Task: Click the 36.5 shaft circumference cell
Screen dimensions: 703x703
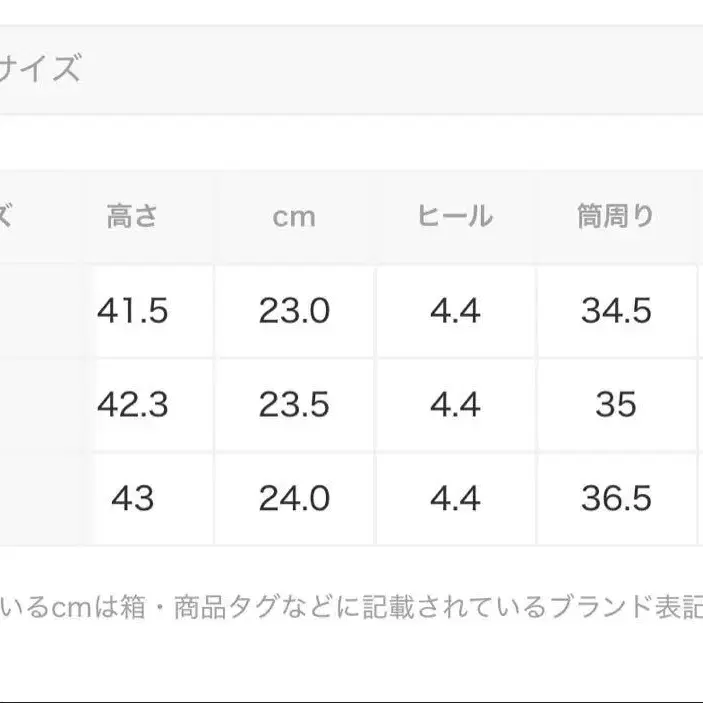Action: [616, 498]
